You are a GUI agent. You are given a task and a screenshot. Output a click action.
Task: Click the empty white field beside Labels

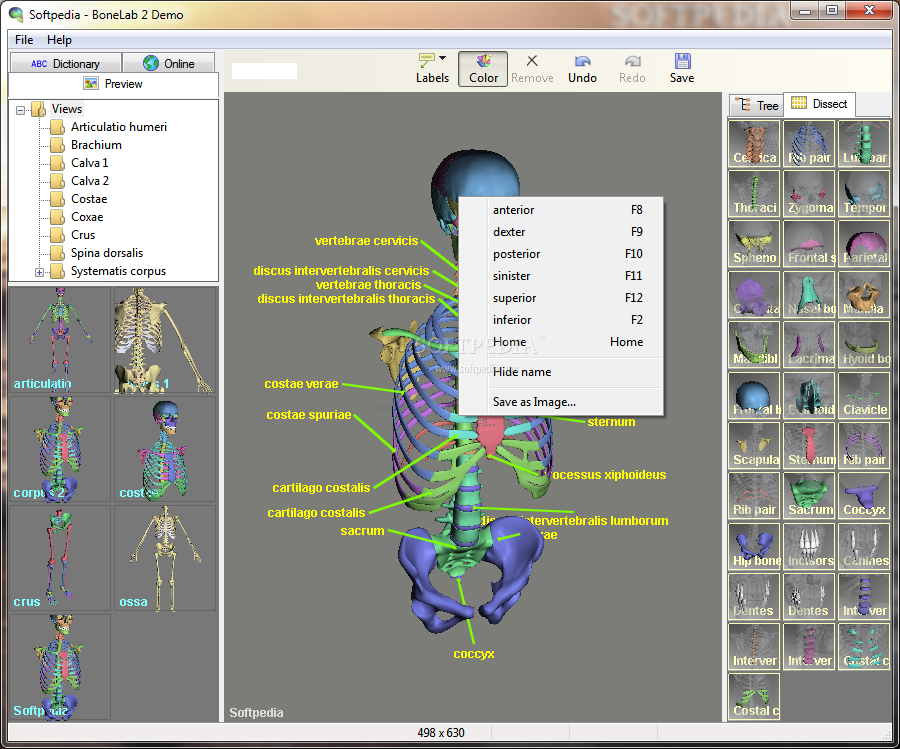(264, 71)
